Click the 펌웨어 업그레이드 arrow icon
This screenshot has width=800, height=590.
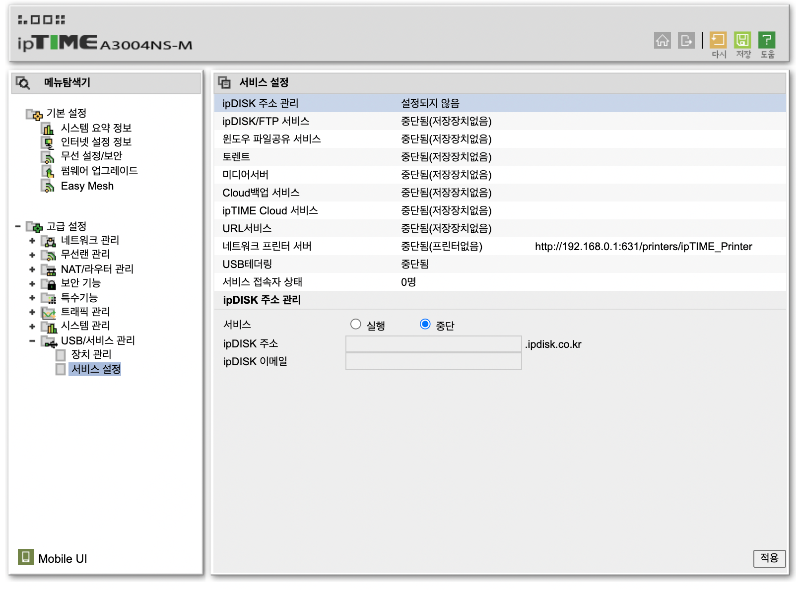[48, 171]
